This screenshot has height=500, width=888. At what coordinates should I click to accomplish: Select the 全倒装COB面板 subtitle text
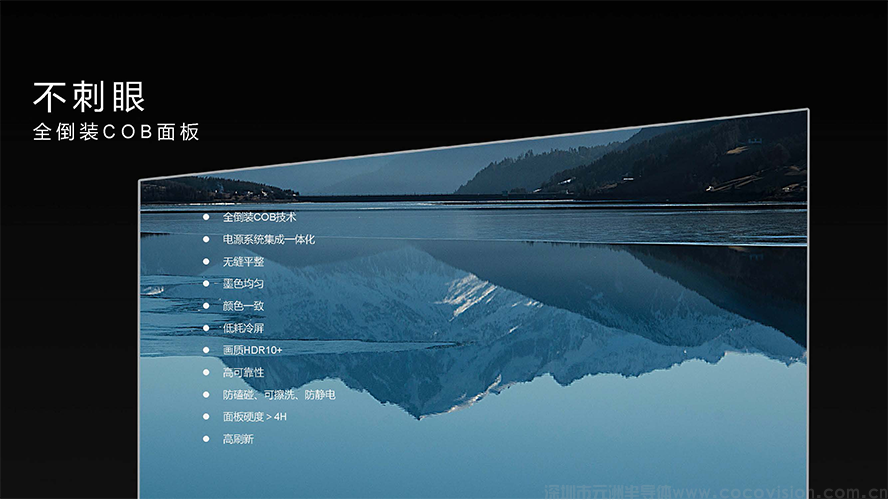click(x=116, y=132)
